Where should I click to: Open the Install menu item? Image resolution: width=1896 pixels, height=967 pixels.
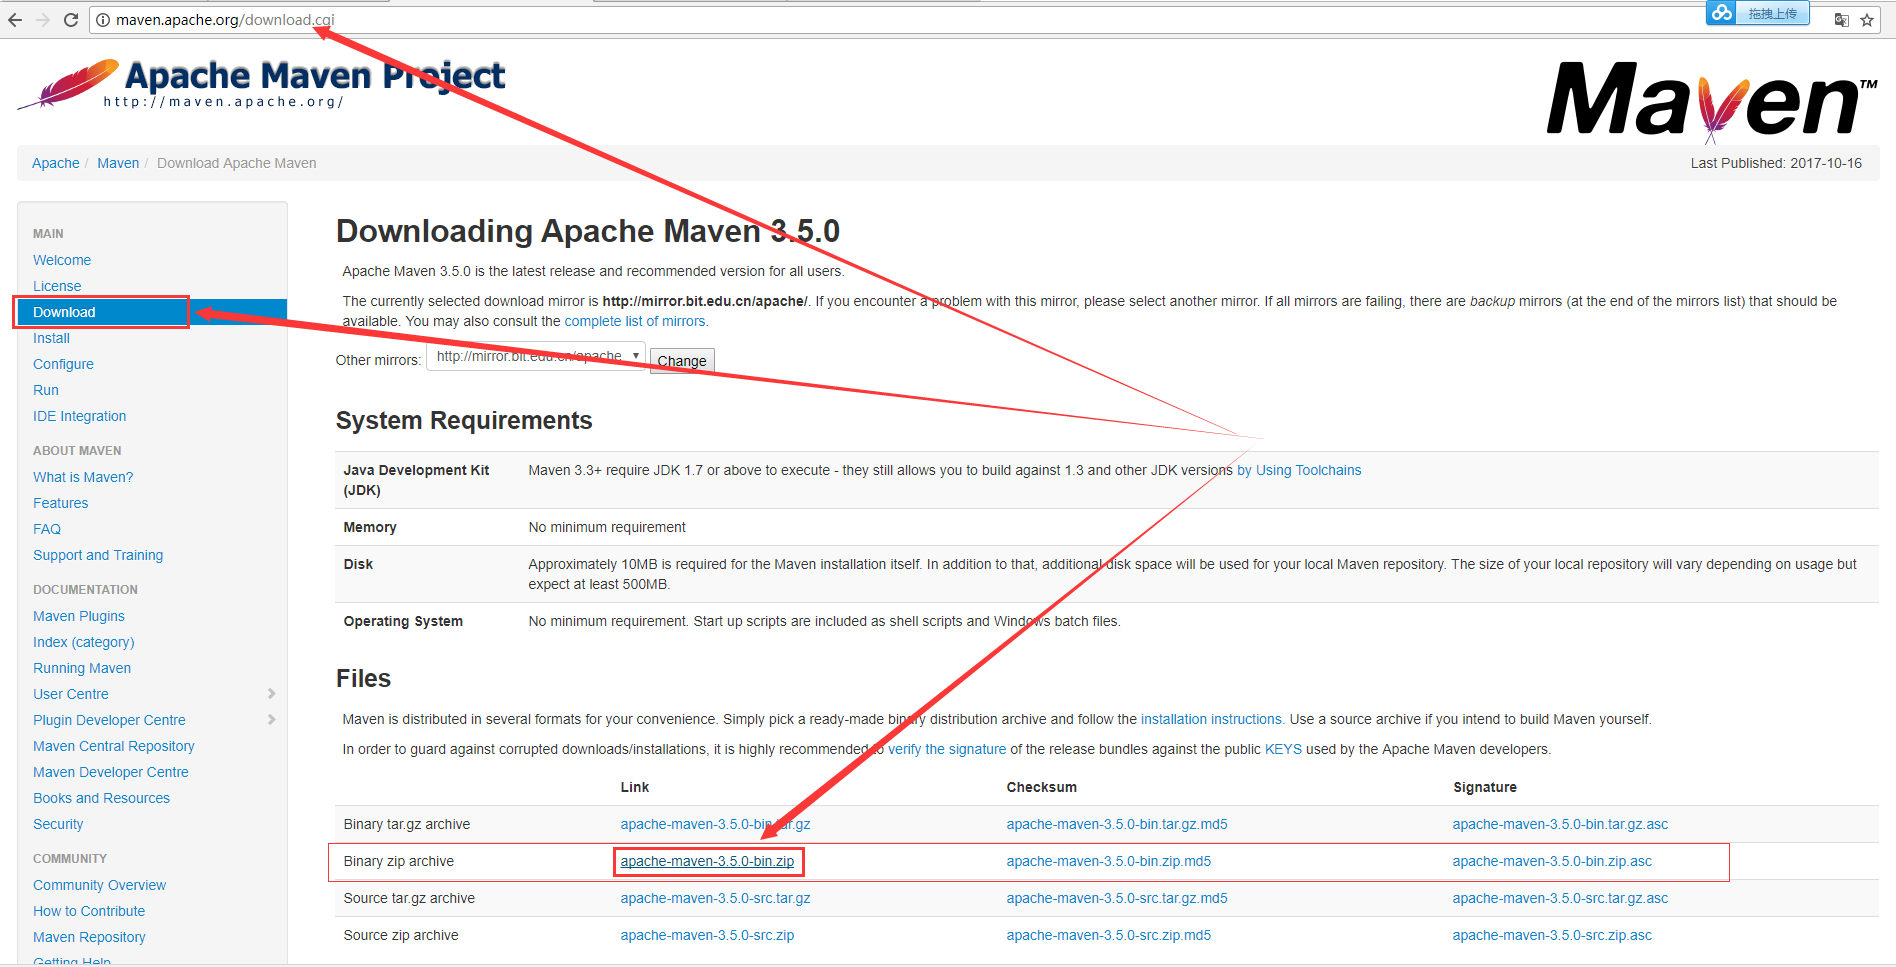point(51,338)
